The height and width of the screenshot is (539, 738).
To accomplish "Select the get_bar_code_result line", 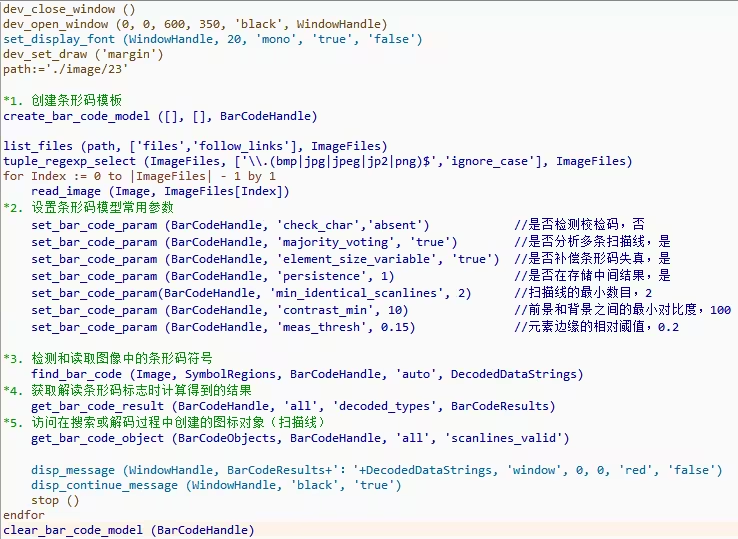I will (x=293, y=406).
